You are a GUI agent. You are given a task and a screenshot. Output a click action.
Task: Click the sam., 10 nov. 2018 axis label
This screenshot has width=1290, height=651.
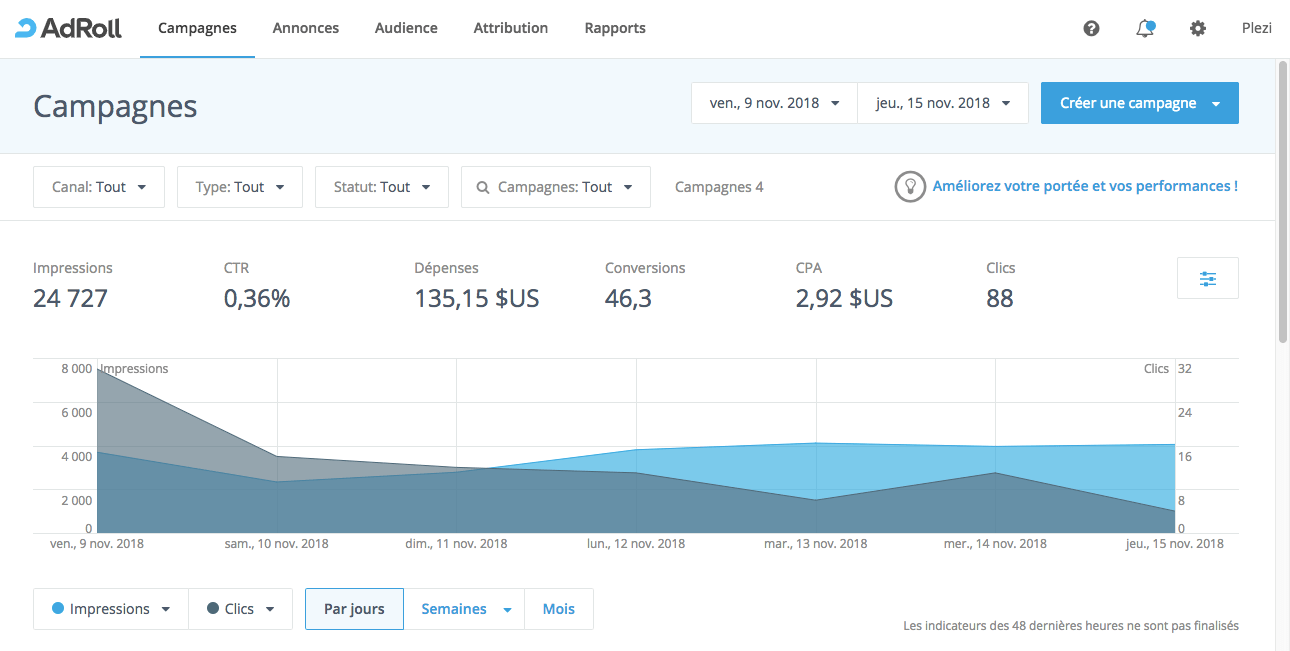[276, 544]
